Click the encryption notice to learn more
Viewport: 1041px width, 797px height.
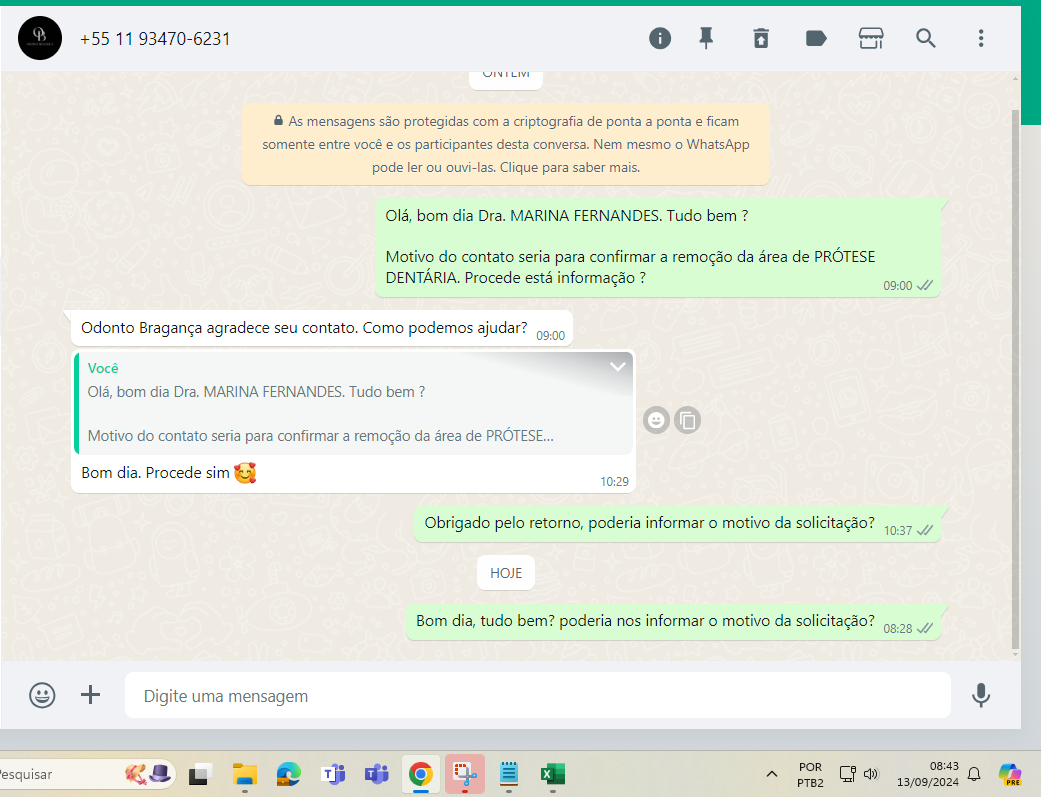click(x=506, y=144)
